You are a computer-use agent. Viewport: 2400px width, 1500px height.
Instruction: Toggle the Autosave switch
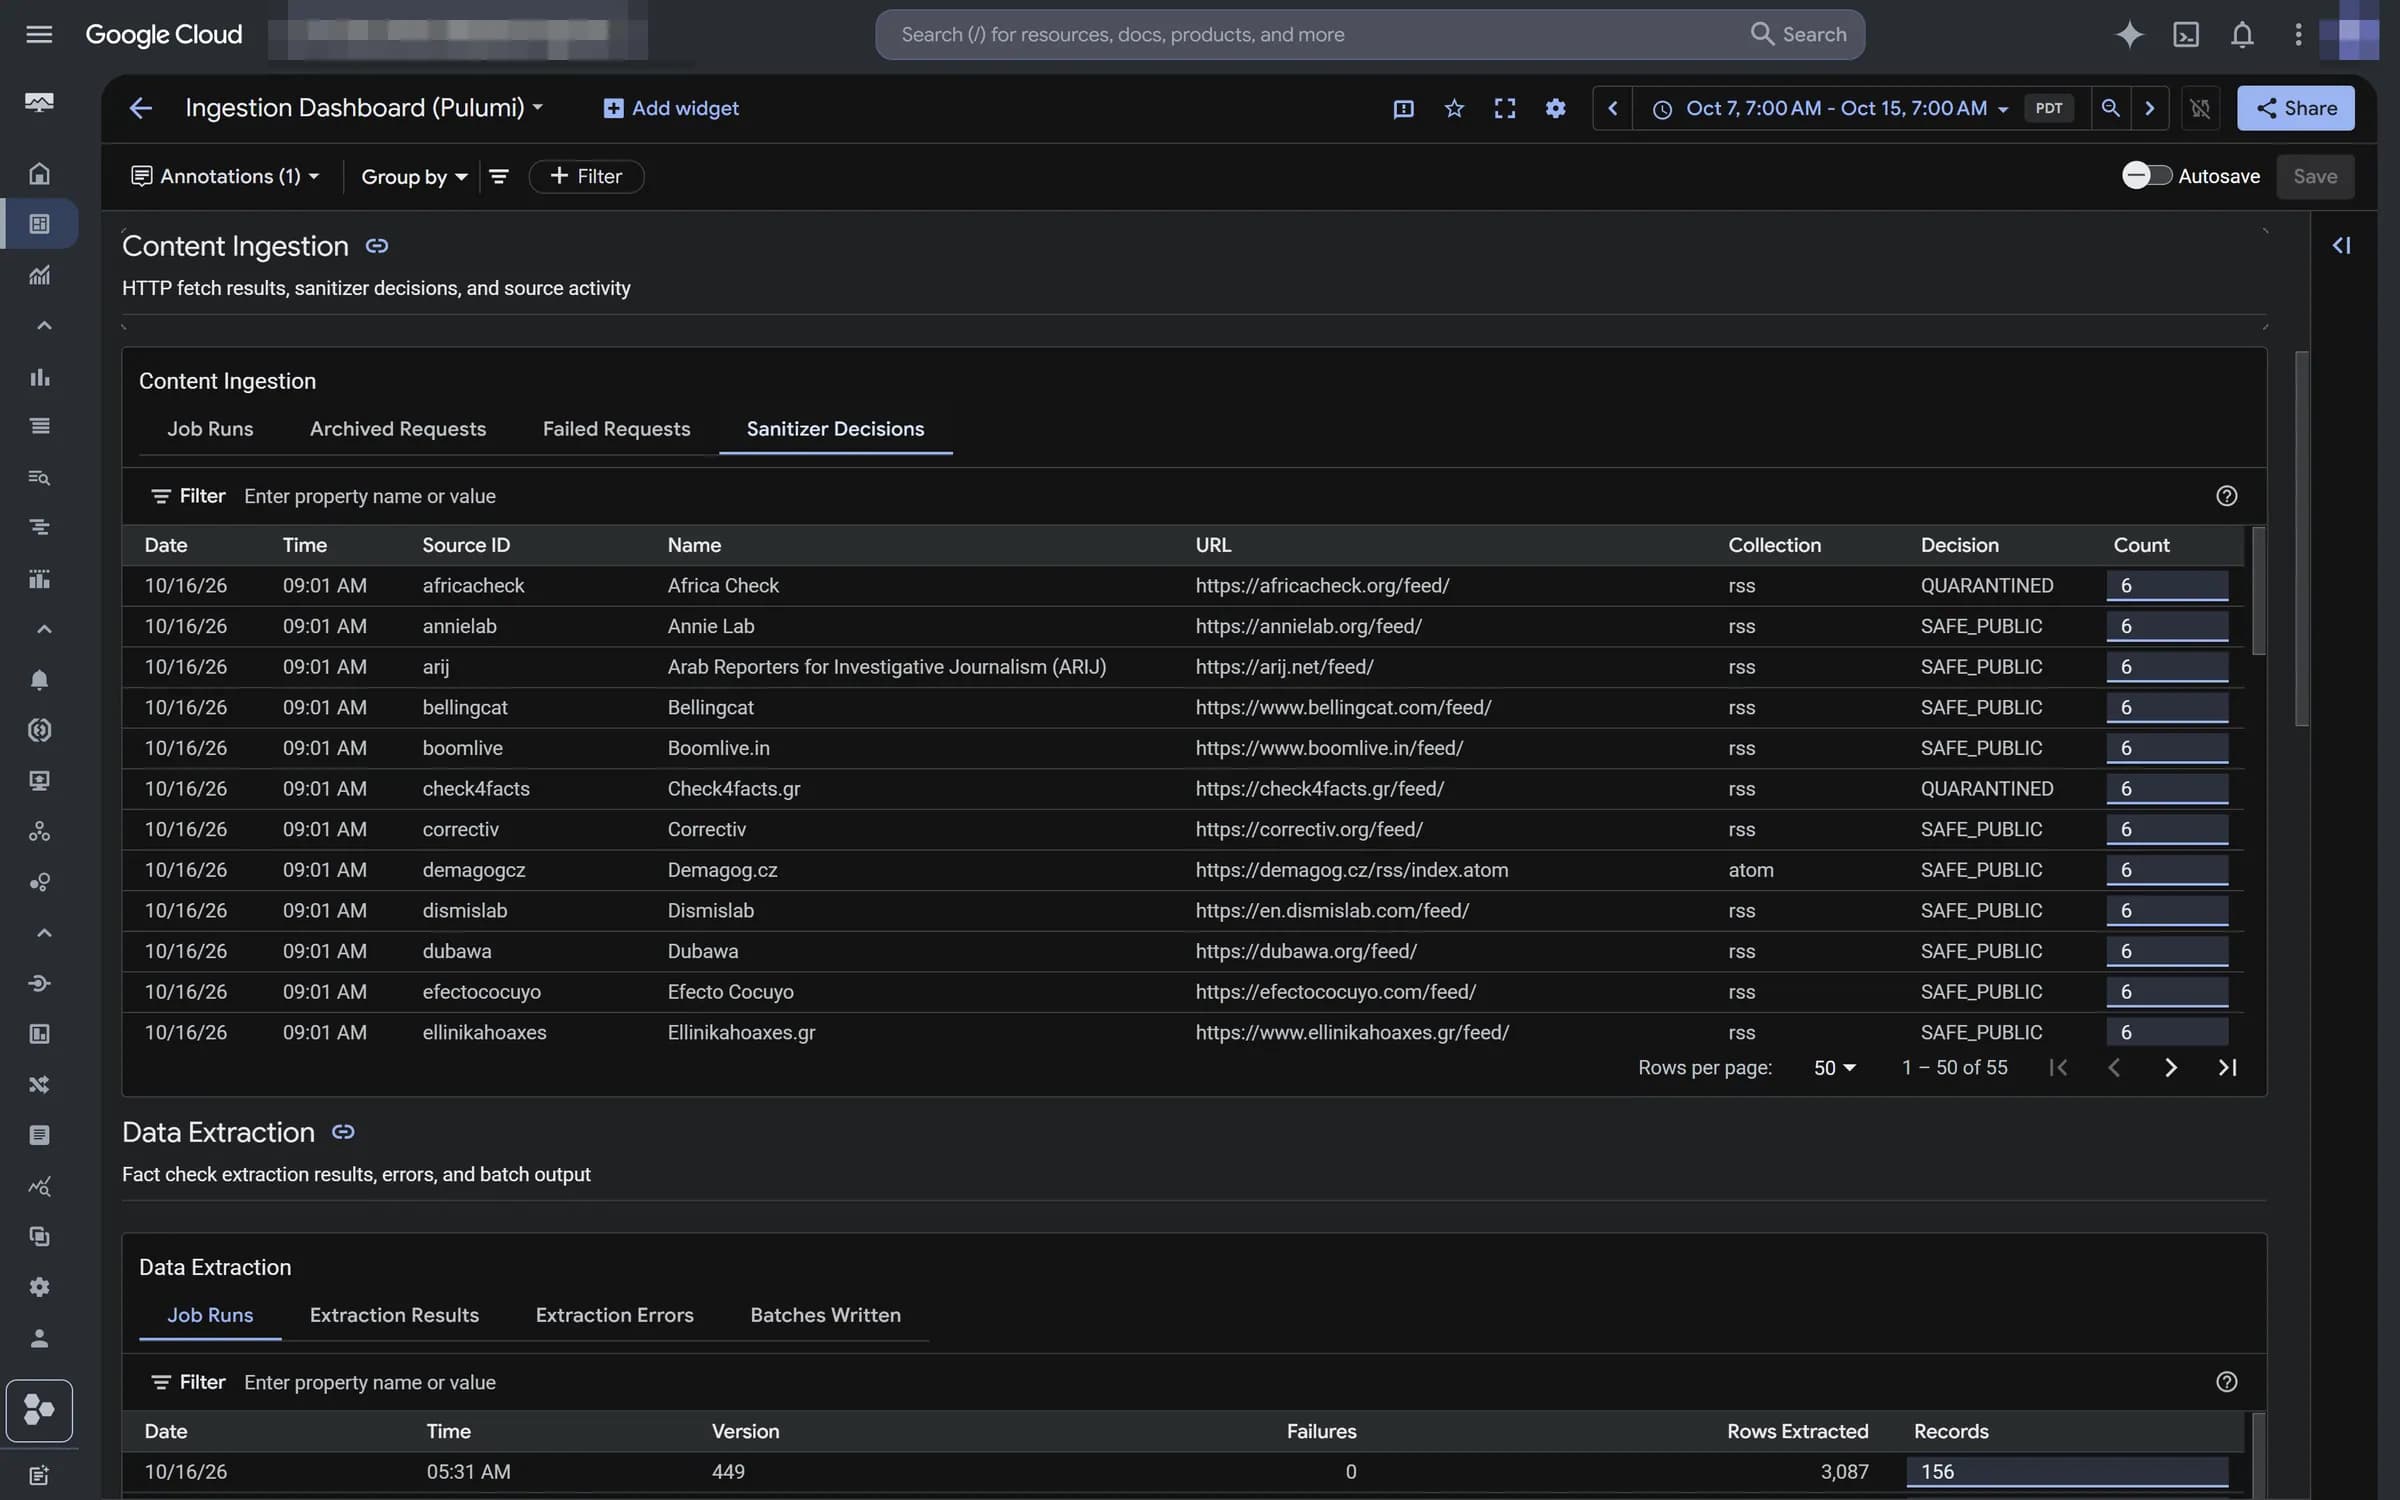[x=2146, y=175]
